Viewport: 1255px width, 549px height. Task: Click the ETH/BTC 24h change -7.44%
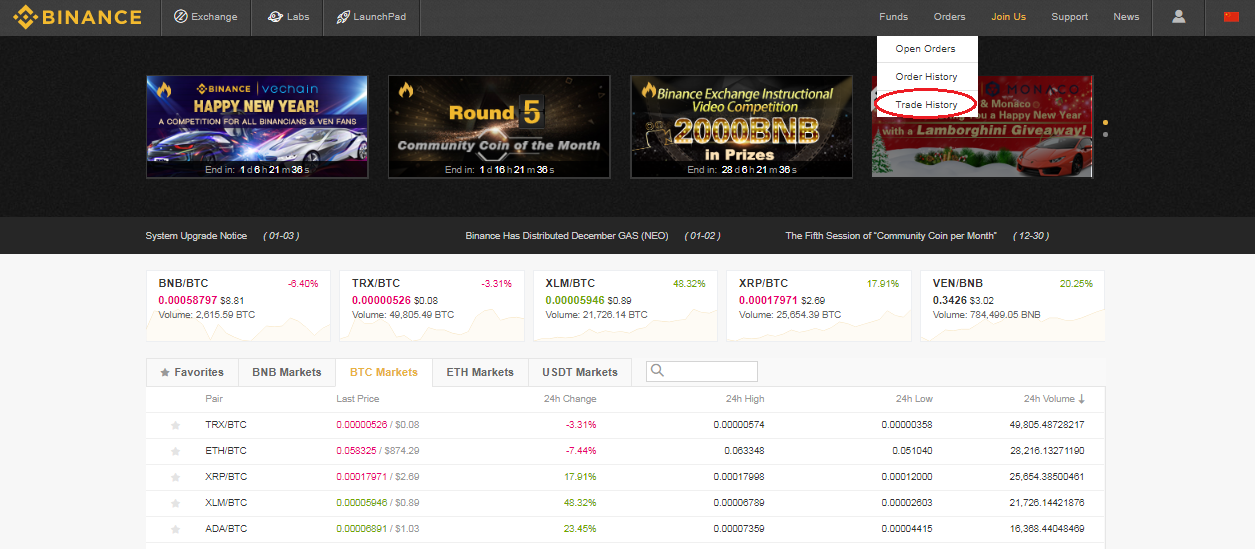tap(581, 451)
